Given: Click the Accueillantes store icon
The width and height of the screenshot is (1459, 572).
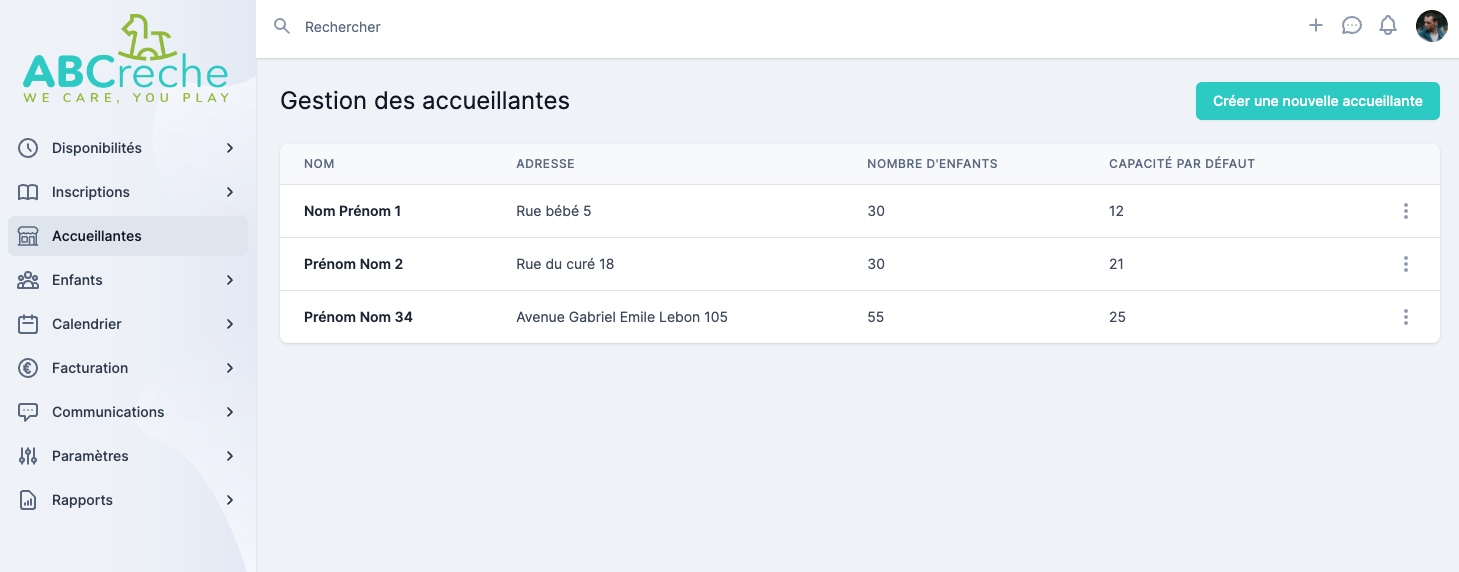Looking at the screenshot, I should pyautogui.click(x=28, y=236).
